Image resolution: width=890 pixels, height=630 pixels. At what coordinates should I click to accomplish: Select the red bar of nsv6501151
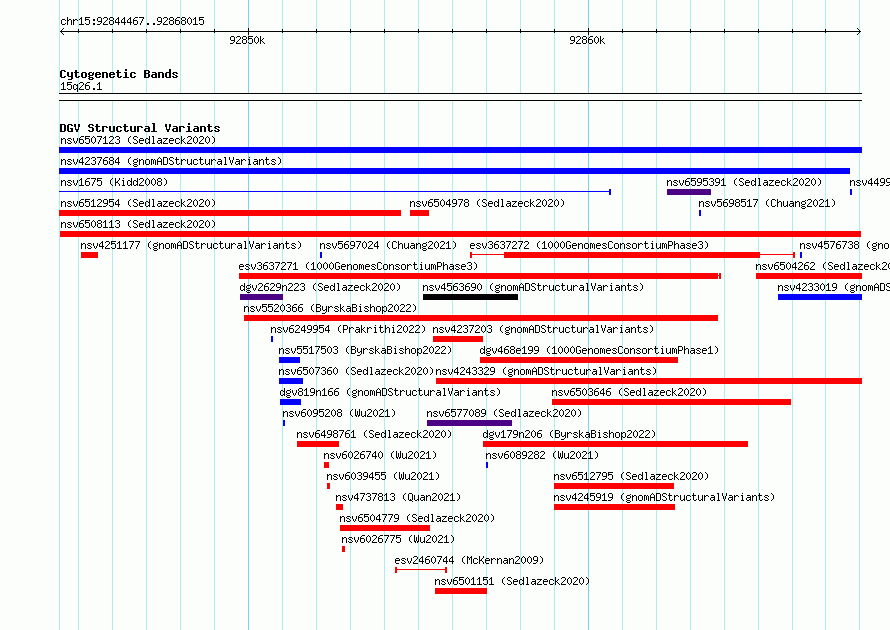pyautogui.click(x=461, y=591)
